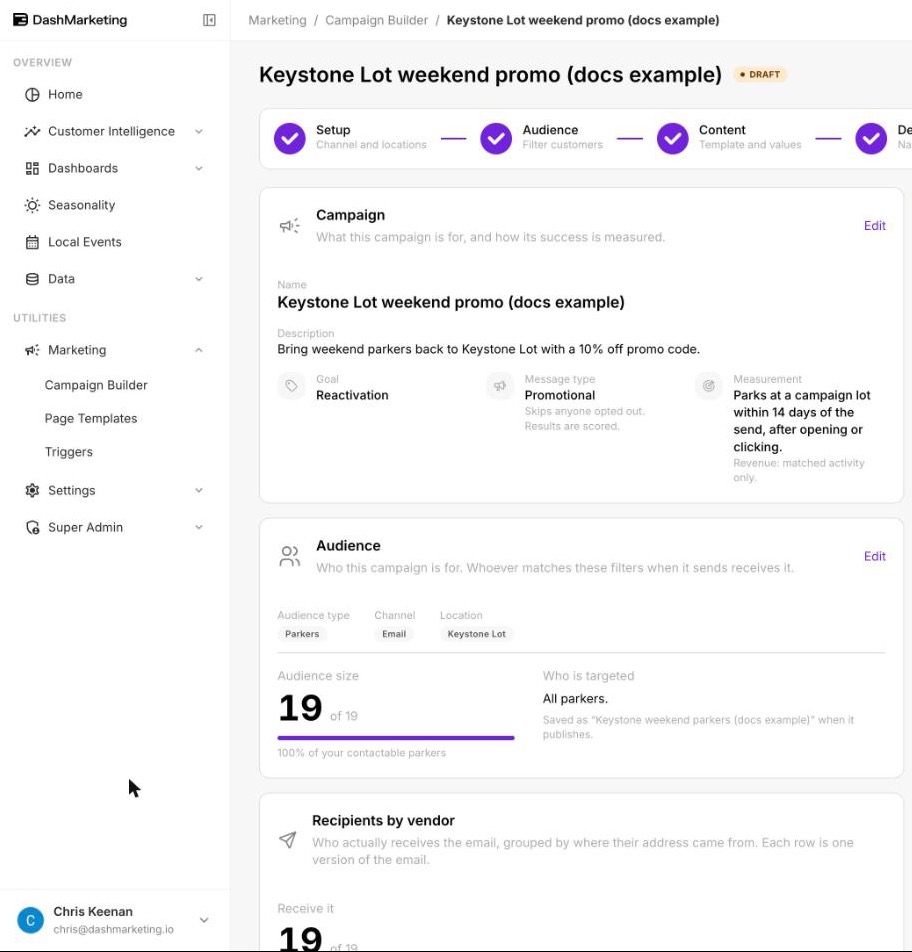Click the Content step checkmark circle
Image resolution: width=912 pixels, height=952 pixels.
tap(673, 138)
